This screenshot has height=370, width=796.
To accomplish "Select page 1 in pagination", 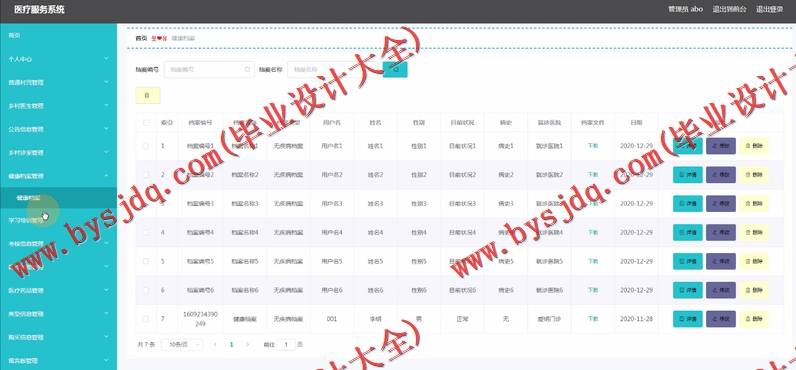I will 231,344.
